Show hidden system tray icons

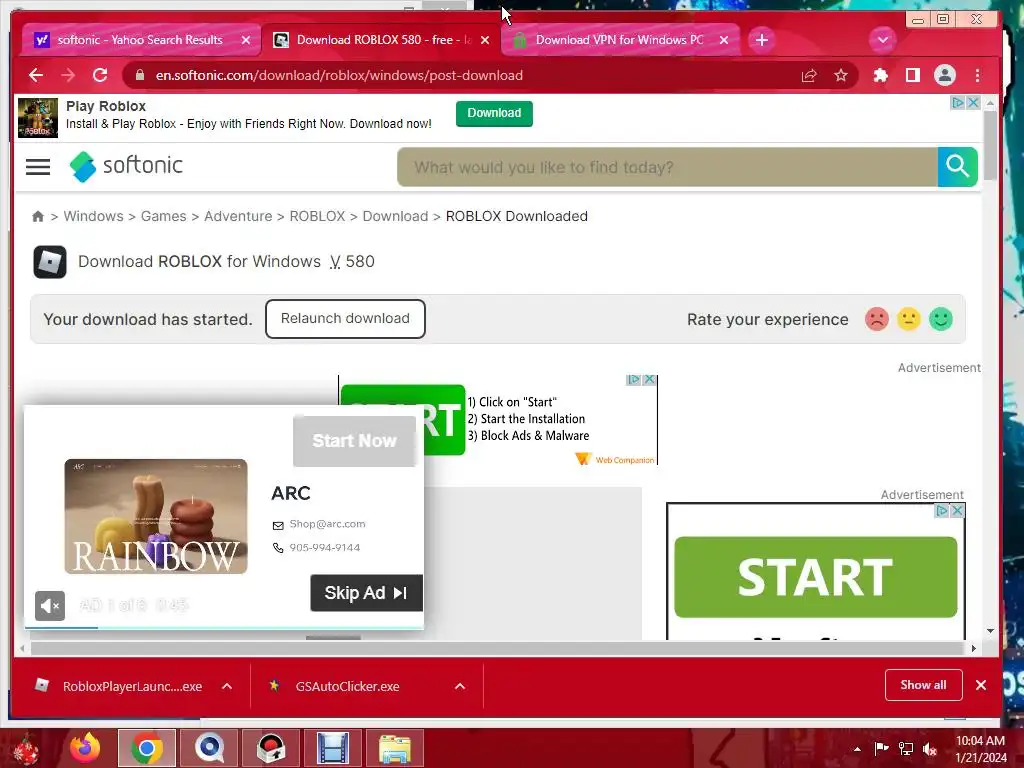(857, 749)
